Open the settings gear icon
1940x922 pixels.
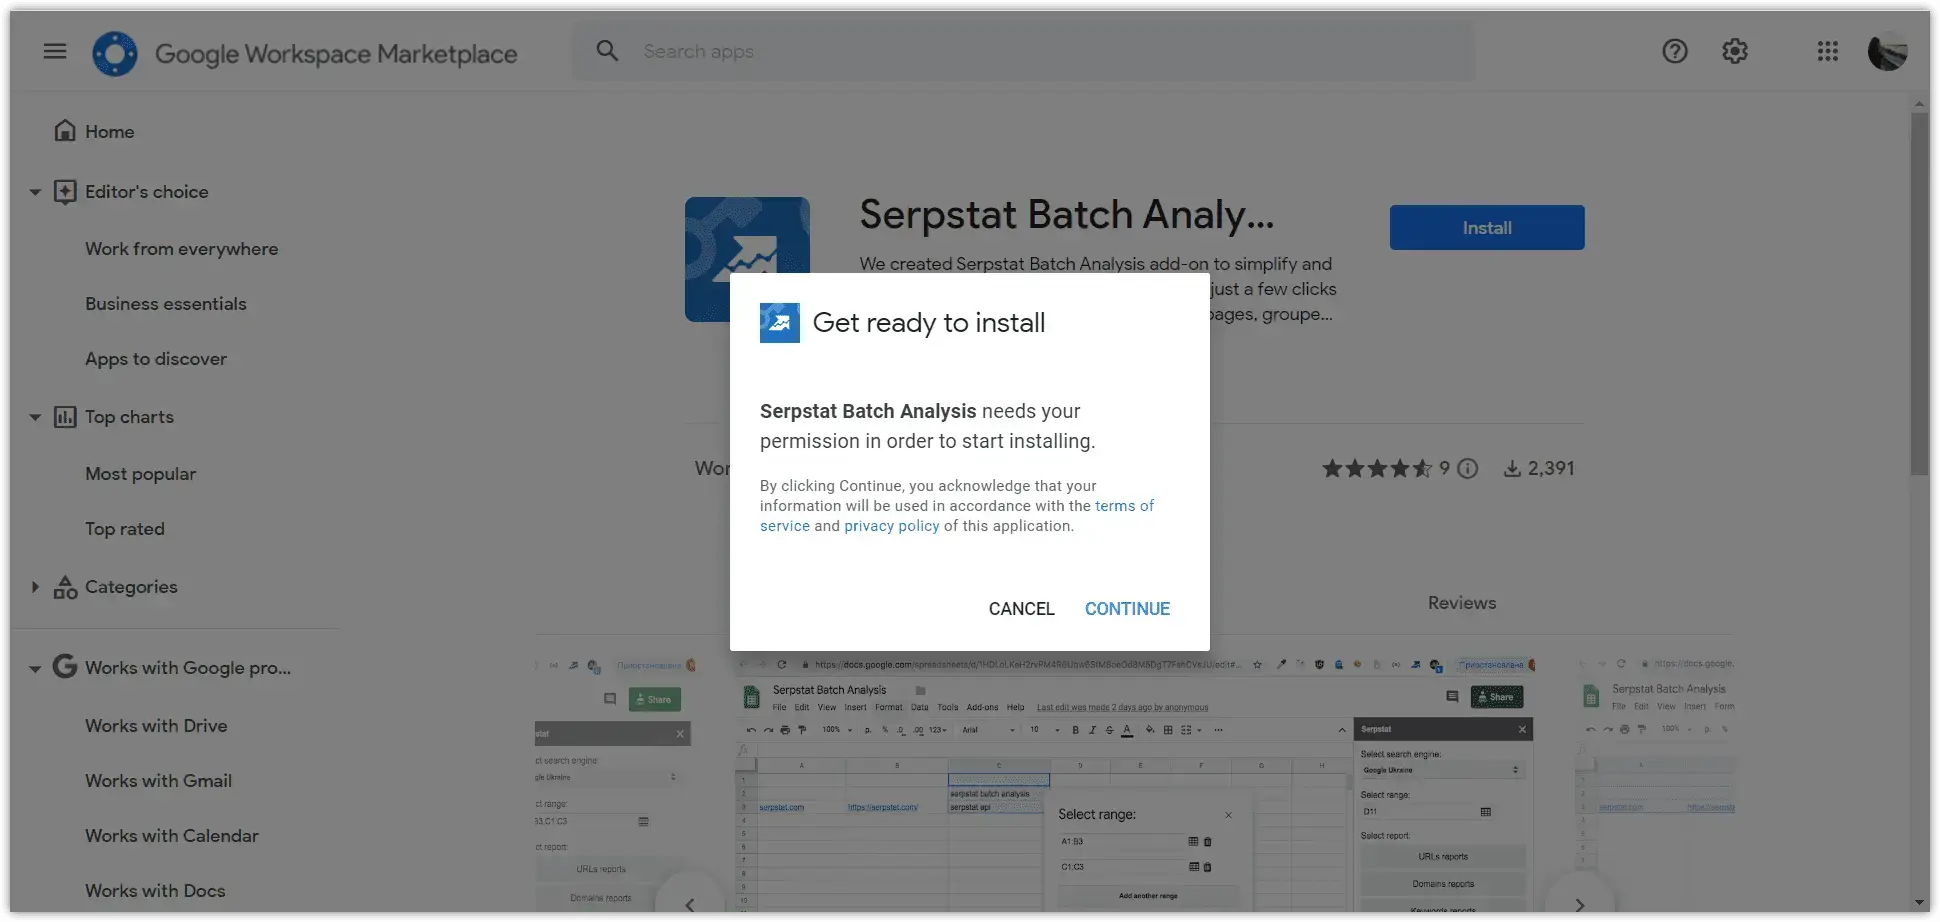coord(1735,51)
